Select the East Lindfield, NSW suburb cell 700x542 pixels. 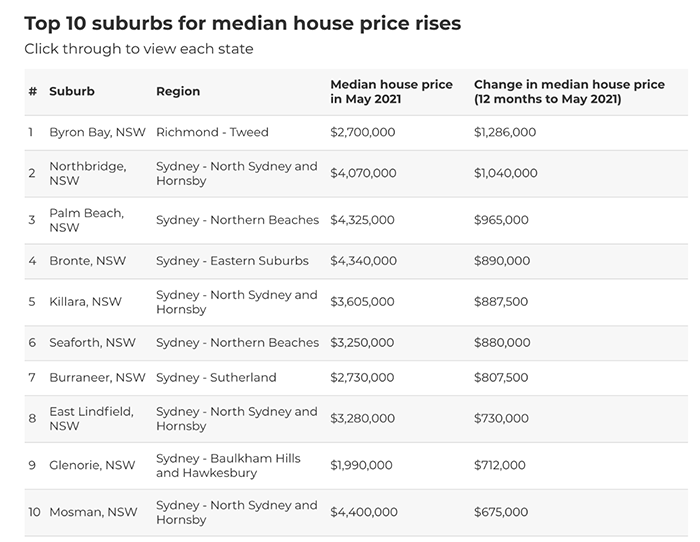click(x=92, y=418)
